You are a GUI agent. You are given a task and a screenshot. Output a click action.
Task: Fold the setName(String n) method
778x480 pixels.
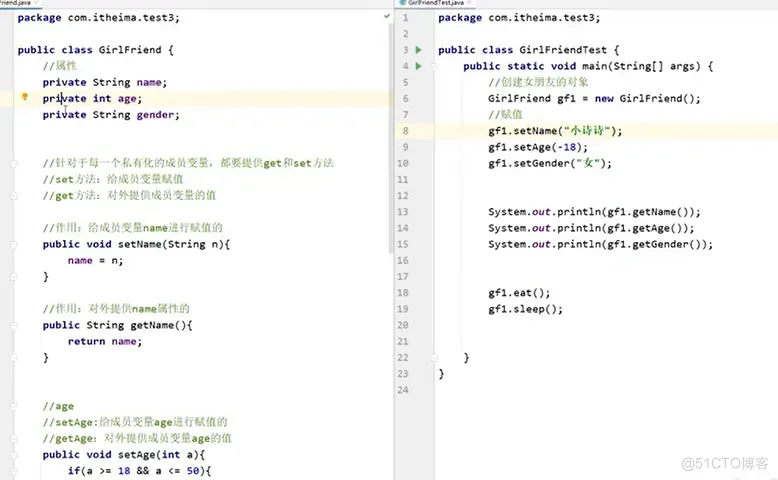13,244
